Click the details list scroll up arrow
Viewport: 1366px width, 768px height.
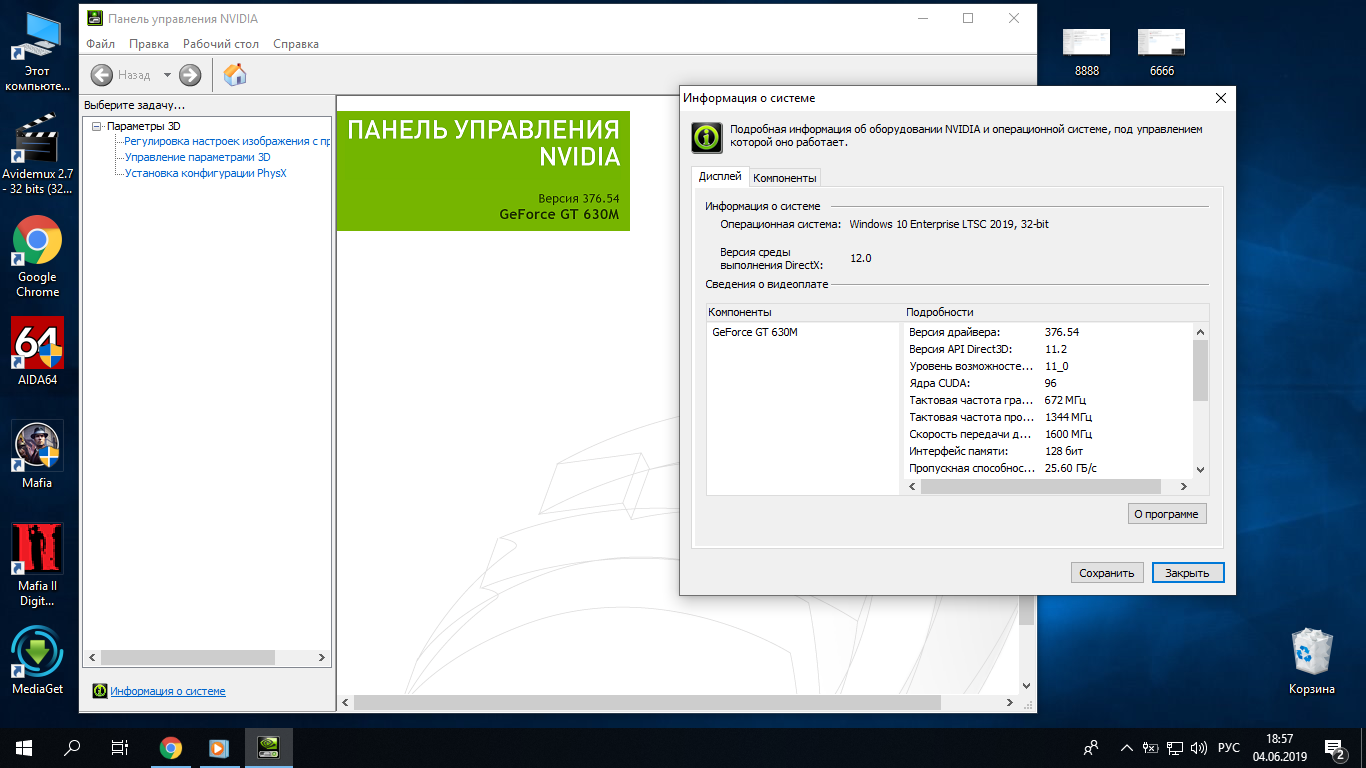(x=1201, y=332)
